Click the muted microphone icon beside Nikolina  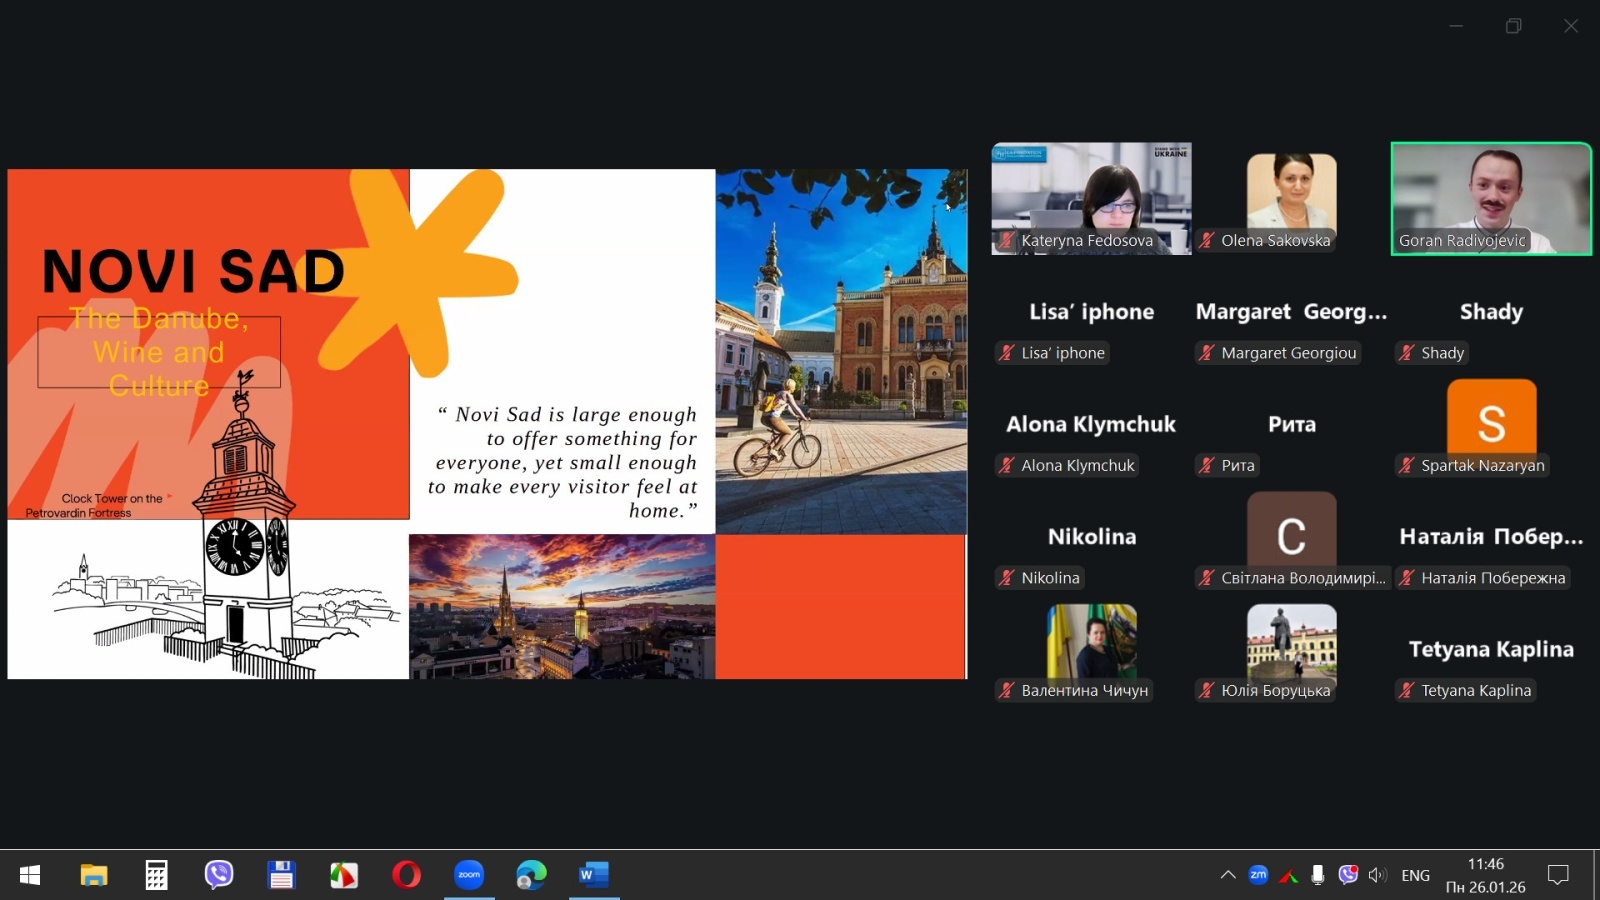click(x=1006, y=578)
